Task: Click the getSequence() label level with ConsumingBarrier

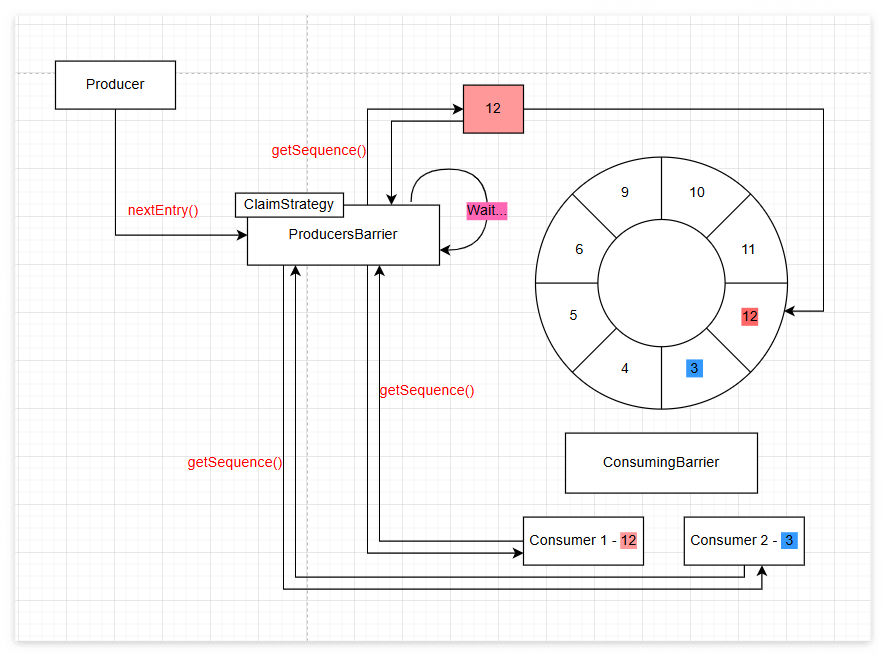Action: pyautogui.click(x=234, y=462)
